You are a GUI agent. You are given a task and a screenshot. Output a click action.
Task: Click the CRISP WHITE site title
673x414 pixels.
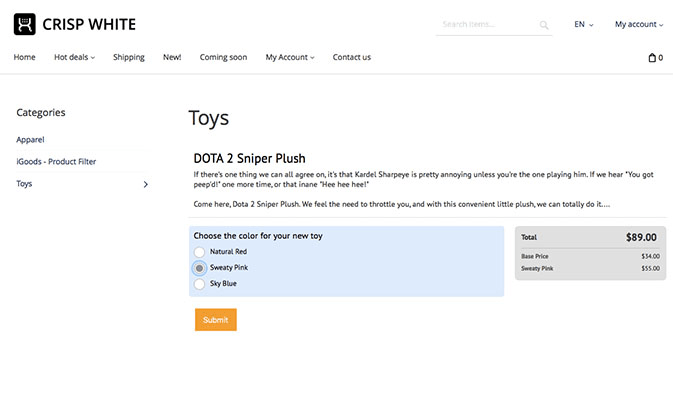89,24
